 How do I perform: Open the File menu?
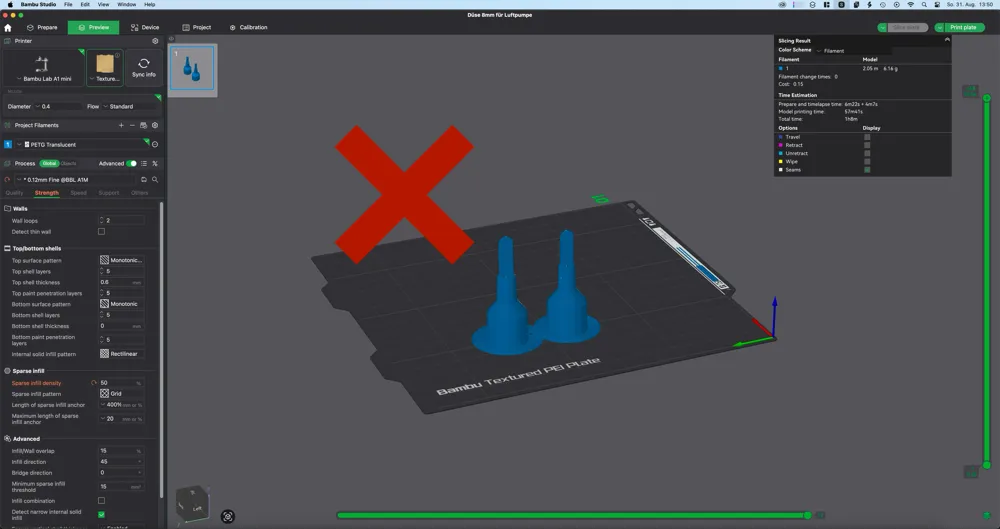pos(68,4)
